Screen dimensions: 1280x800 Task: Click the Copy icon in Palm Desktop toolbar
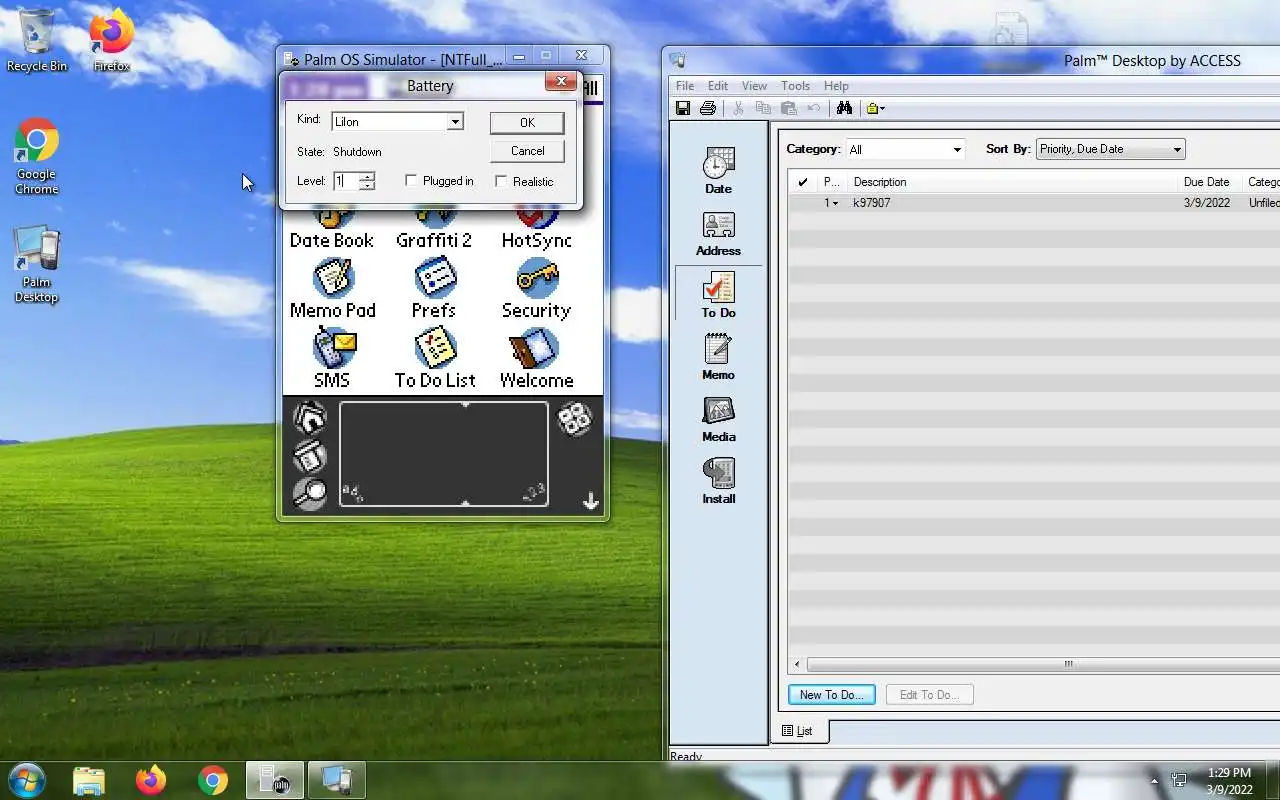(x=763, y=108)
